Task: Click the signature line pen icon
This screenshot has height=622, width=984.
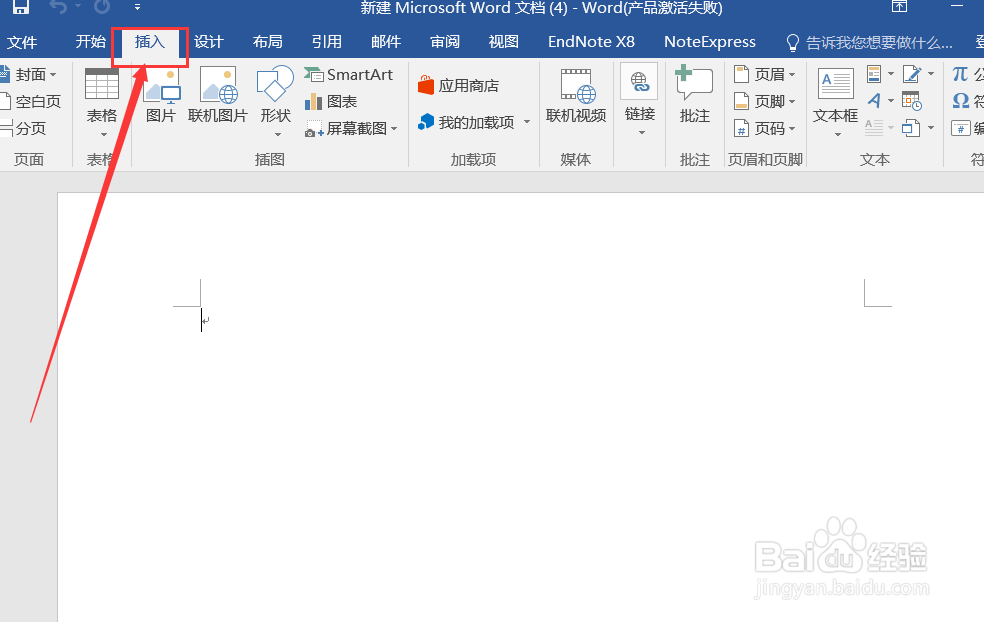Action: tap(911, 74)
